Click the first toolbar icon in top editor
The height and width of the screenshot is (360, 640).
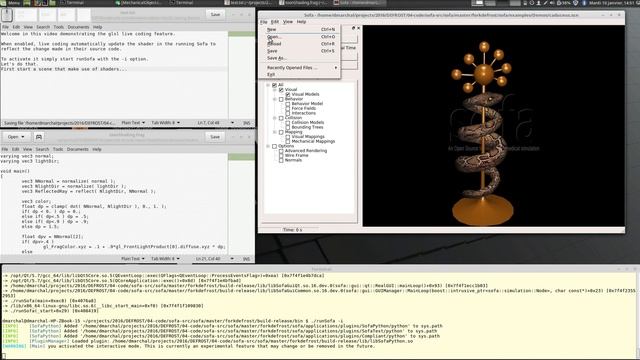click(7, 15)
